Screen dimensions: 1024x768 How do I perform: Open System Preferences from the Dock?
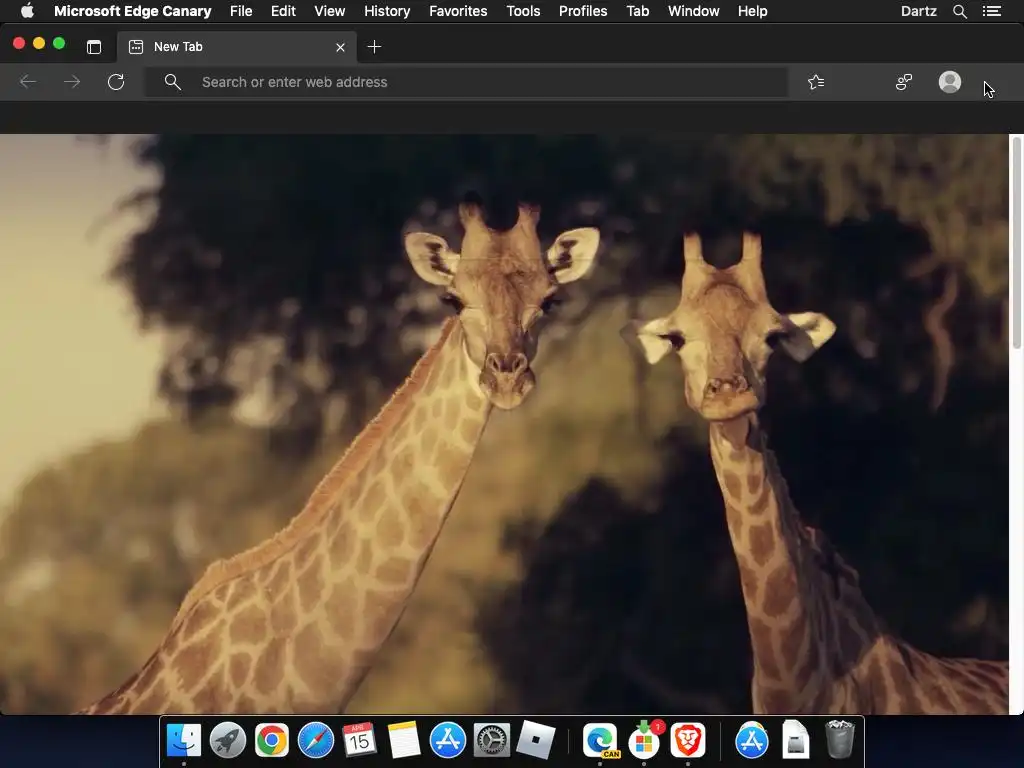pyautogui.click(x=491, y=741)
